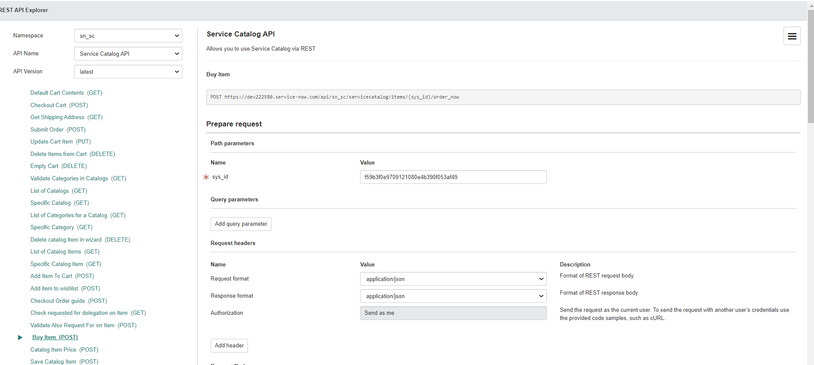The width and height of the screenshot is (814, 365).
Task: Click the Send as me authorization field
Action: pos(453,313)
